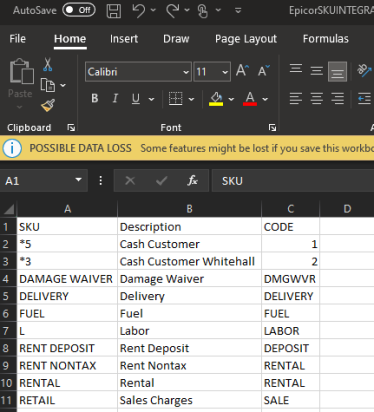The height and width of the screenshot is (412, 374).
Task: Open the Font dialog launcher
Action: point(272,127)
